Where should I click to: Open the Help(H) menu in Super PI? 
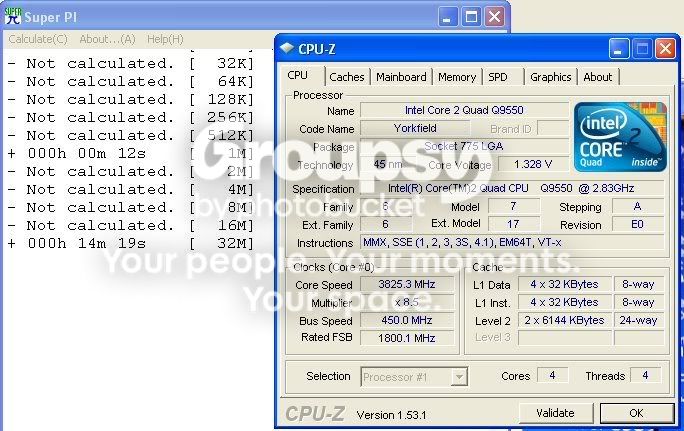[165, 39]
